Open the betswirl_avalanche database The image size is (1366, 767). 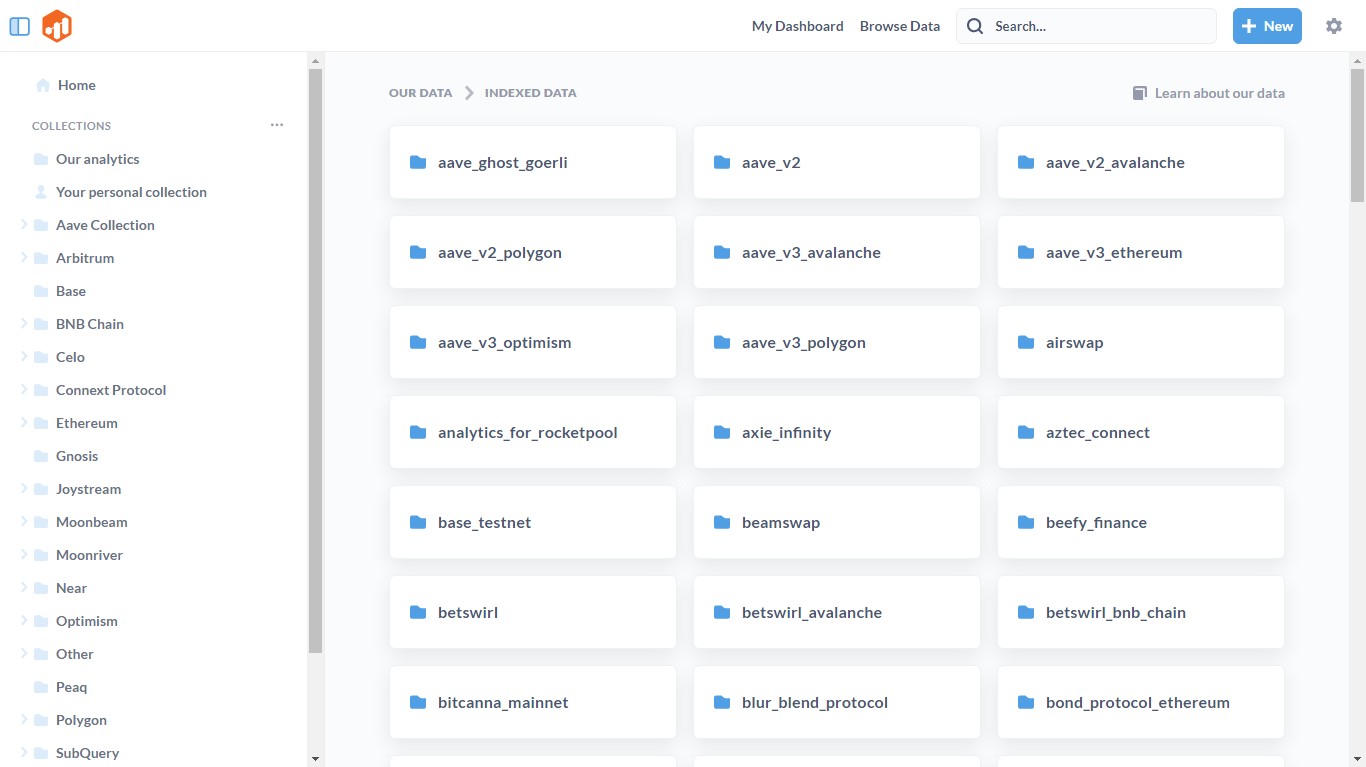point(837,612)
